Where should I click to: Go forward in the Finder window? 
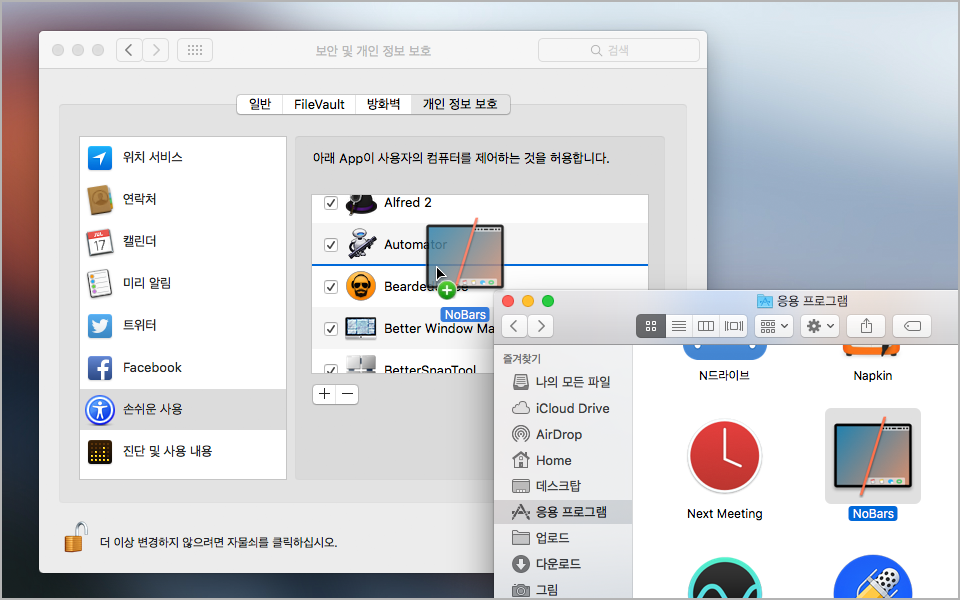(x=541, y=326)
